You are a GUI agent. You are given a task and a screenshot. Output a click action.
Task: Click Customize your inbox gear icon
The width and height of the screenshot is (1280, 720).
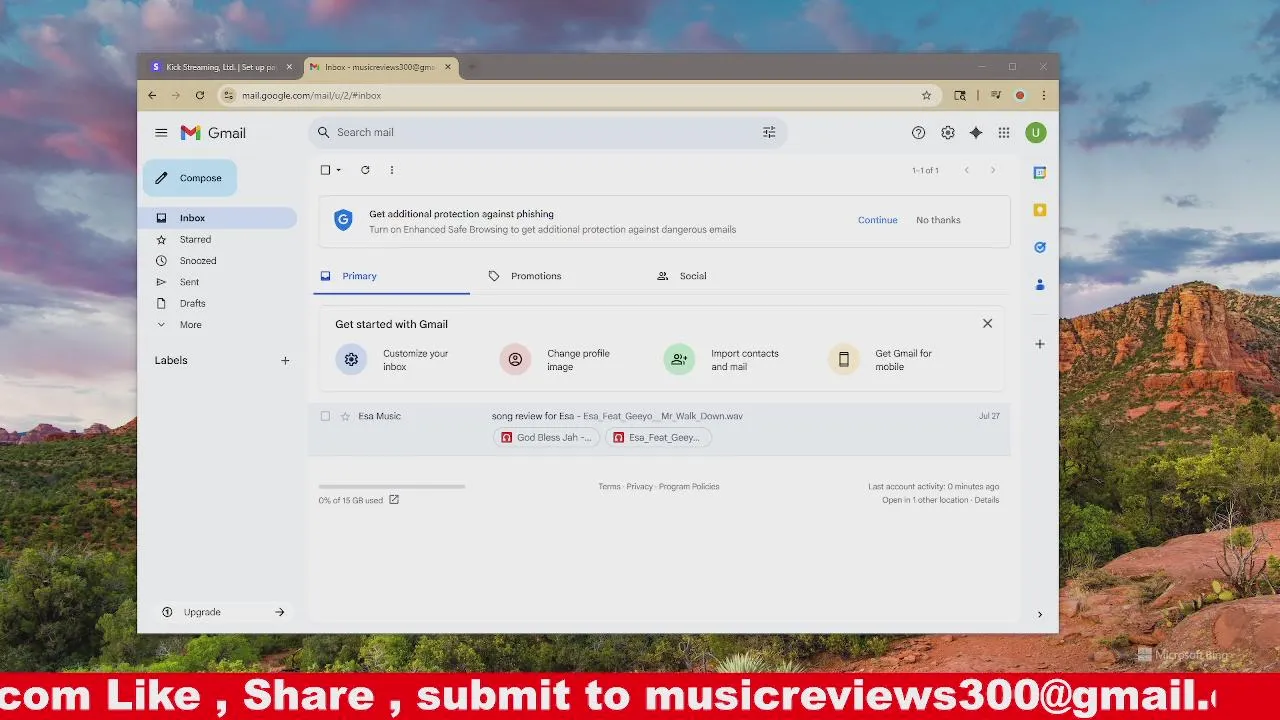coord(351,360)
